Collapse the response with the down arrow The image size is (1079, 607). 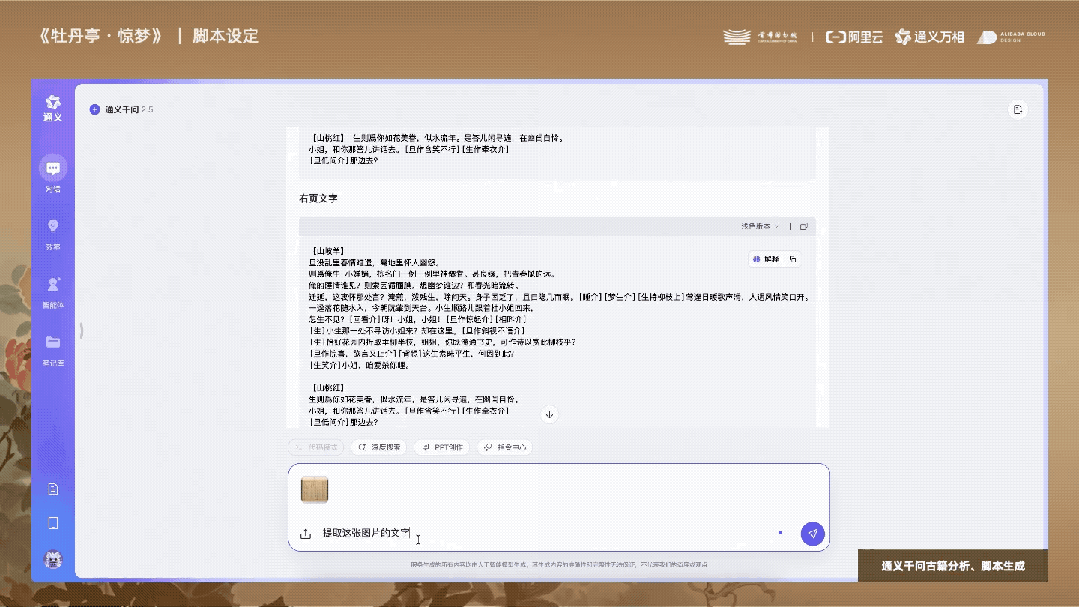(549, 414)
